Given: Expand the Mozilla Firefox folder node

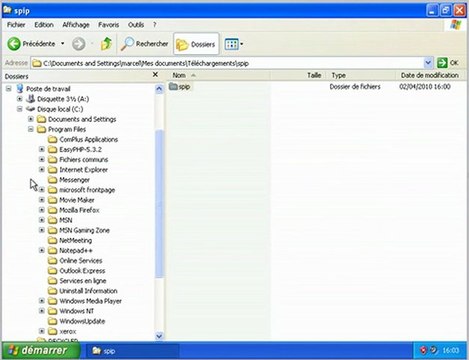Looking at the screenshot, I should coord(42,210).
